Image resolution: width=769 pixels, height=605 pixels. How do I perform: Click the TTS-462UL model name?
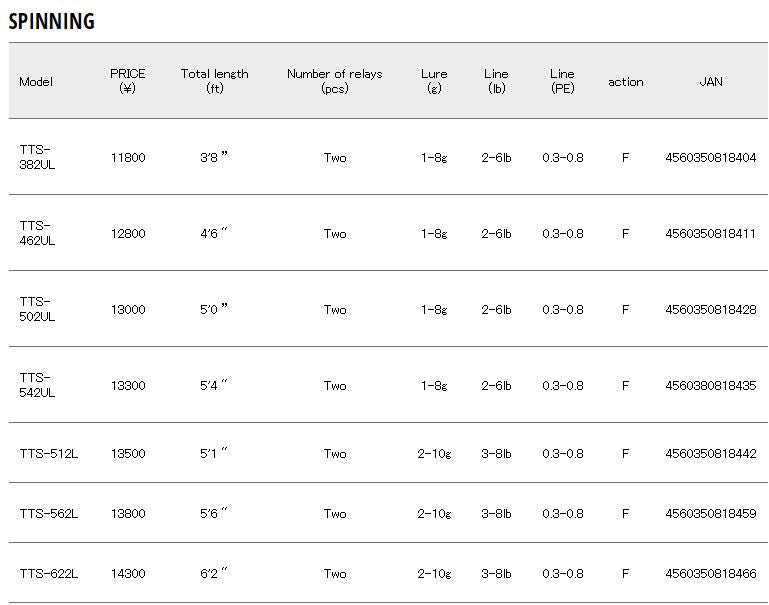37,233
